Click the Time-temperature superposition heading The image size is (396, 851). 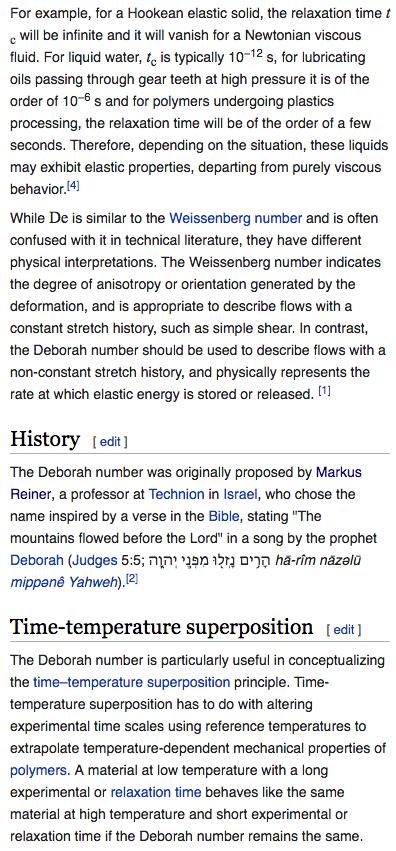pos(162,627)
